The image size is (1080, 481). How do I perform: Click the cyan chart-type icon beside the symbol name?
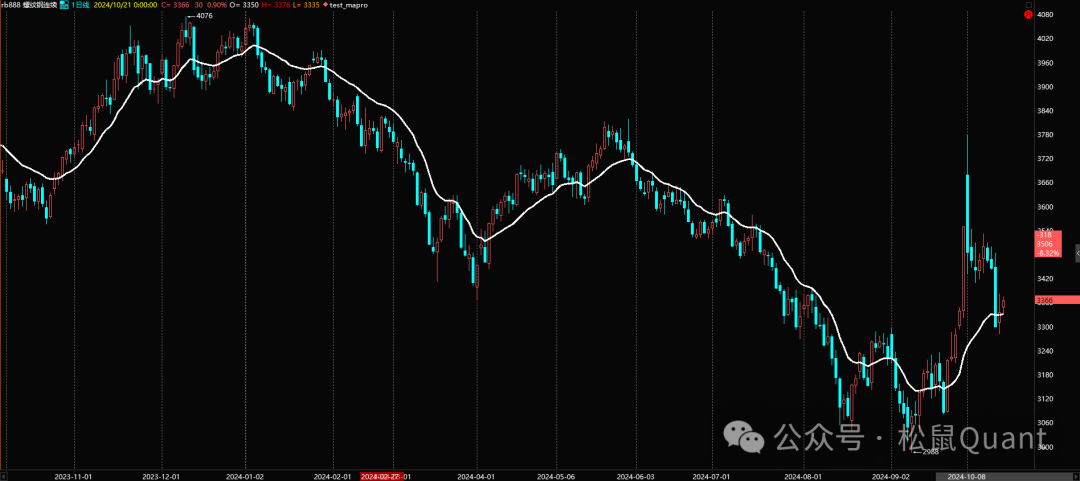tap(65, 5)
